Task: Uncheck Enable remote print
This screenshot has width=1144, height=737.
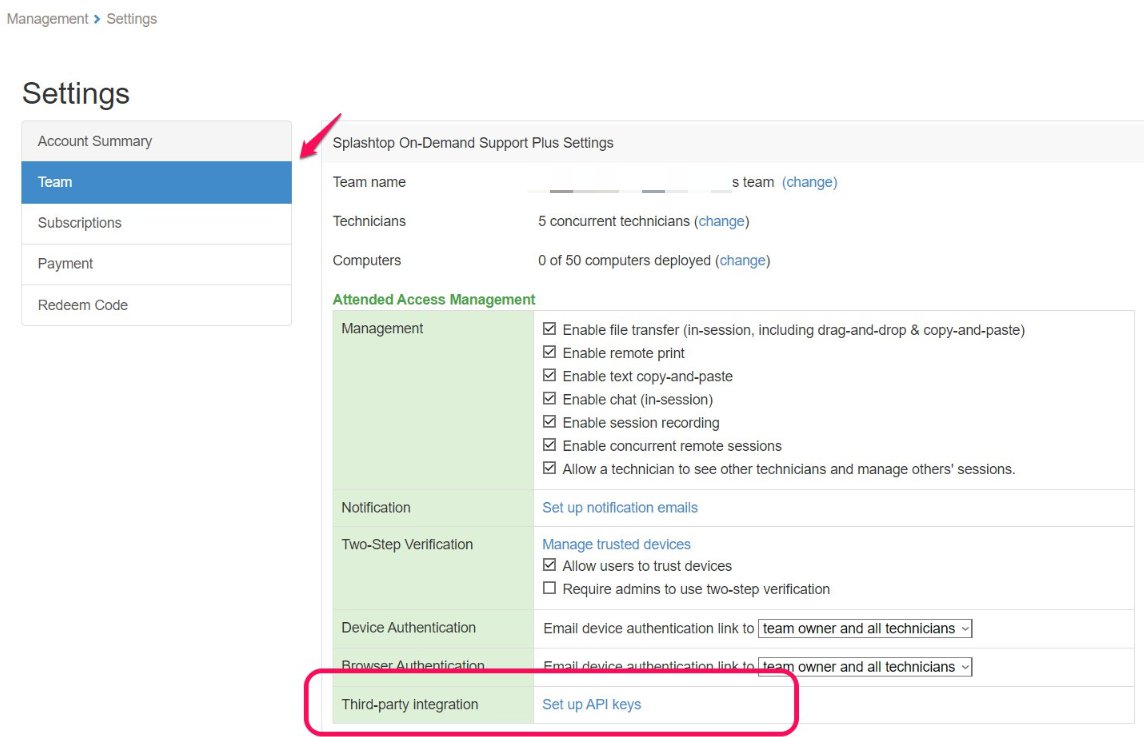Action: tap(549, 352)
